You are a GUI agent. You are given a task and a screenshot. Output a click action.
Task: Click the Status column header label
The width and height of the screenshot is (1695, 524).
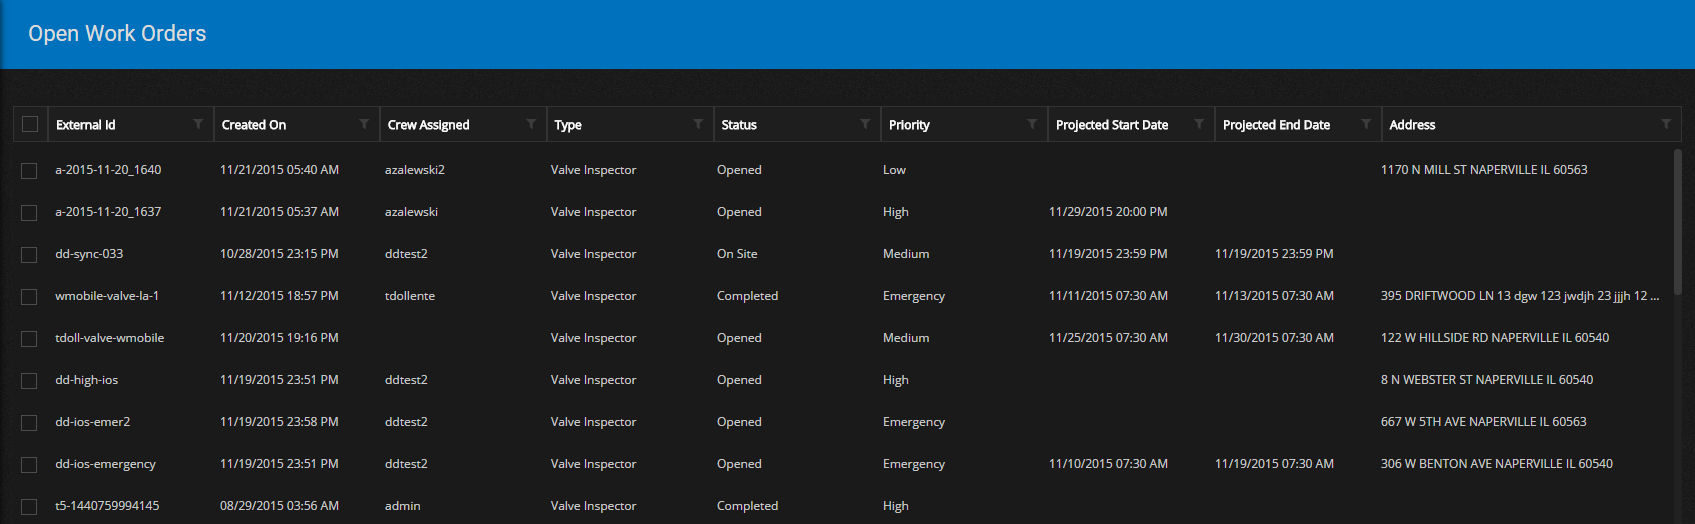click(739, 125)
